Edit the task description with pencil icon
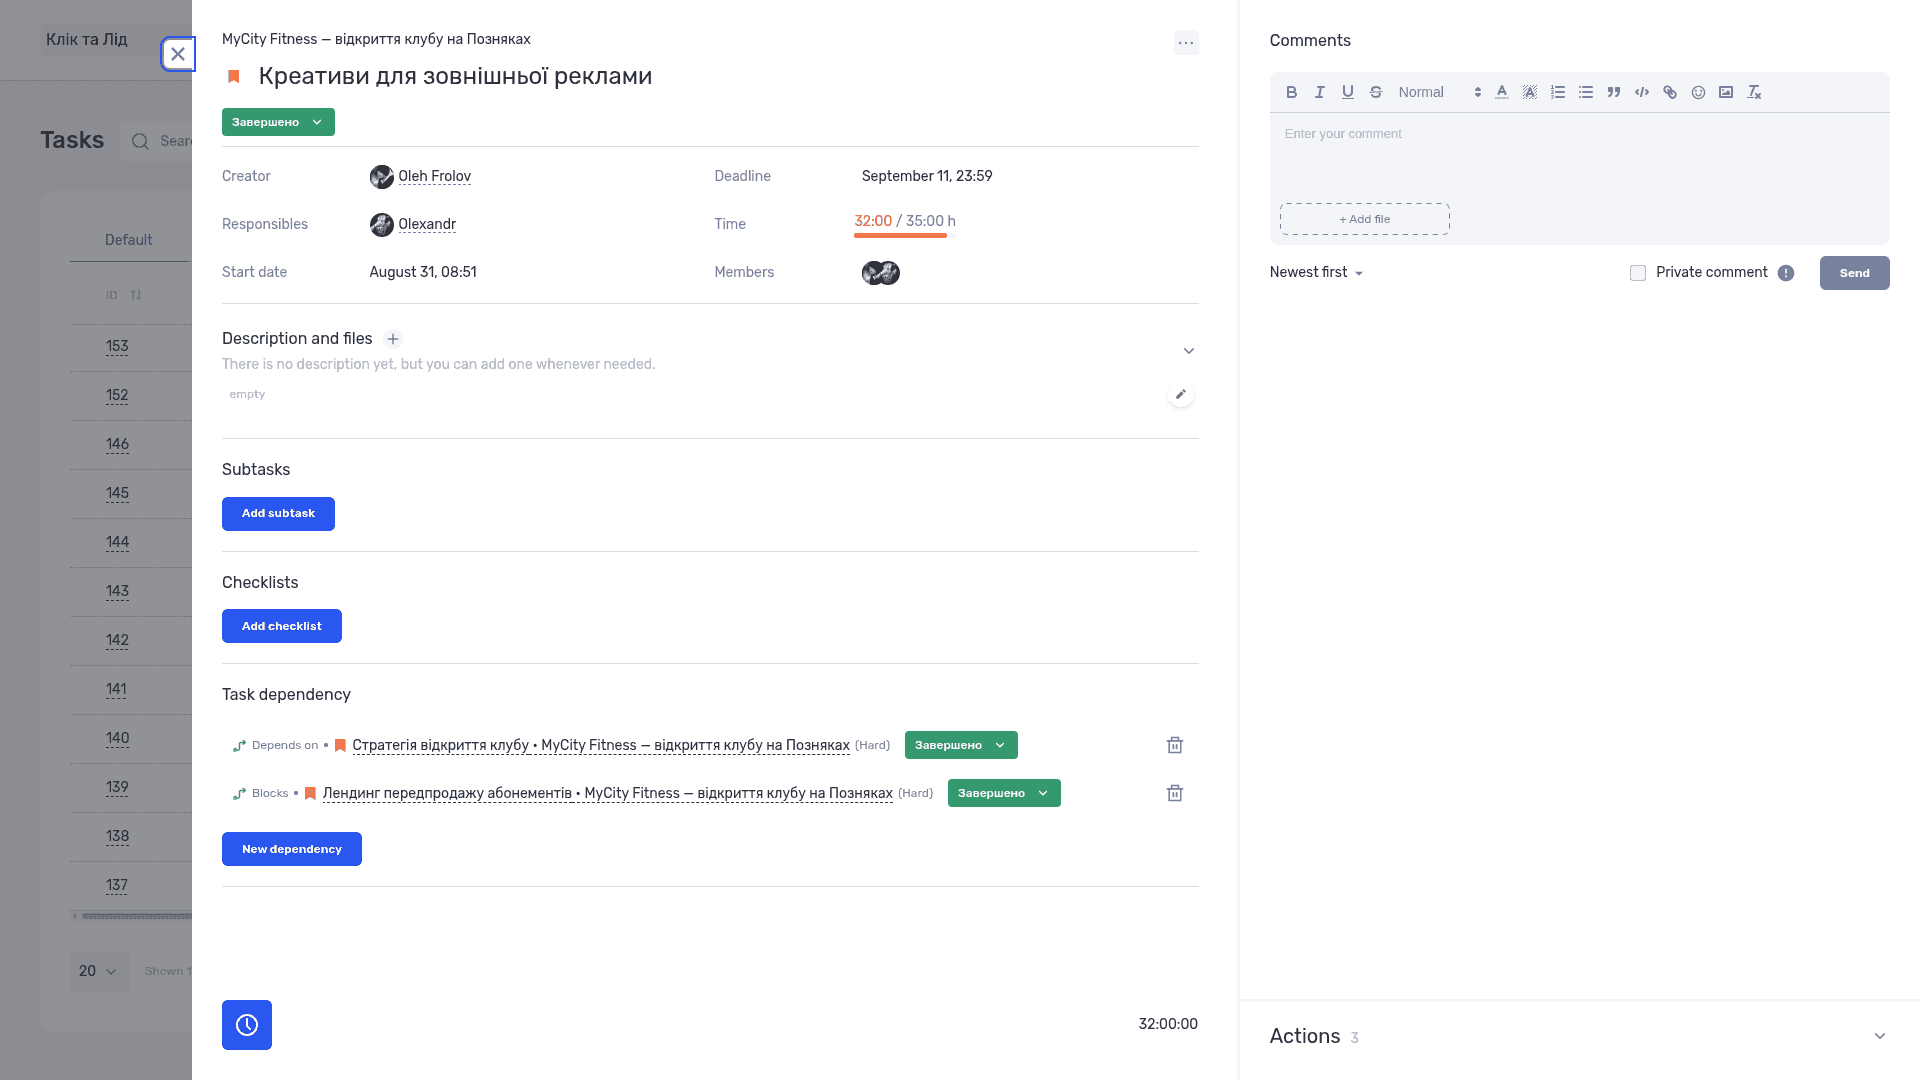This screenshot has width=1920, height=1080. pos(1181,394)
